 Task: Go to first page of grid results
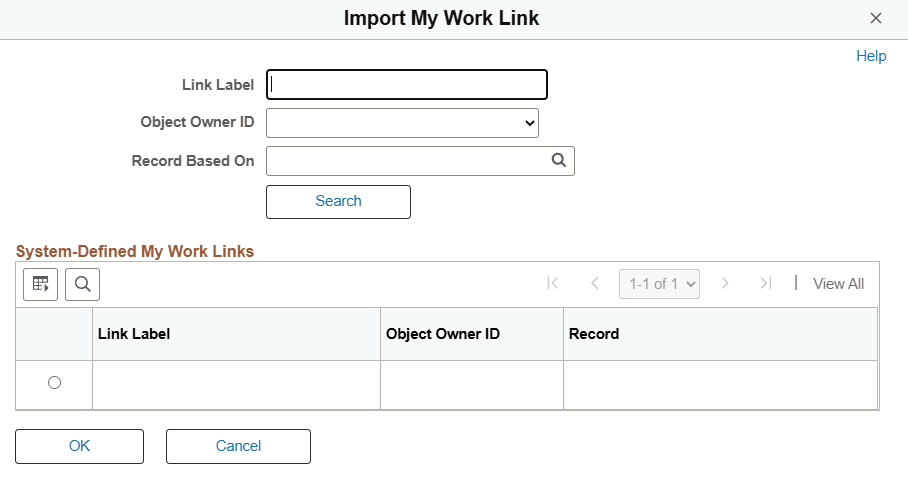pos(553,284)
